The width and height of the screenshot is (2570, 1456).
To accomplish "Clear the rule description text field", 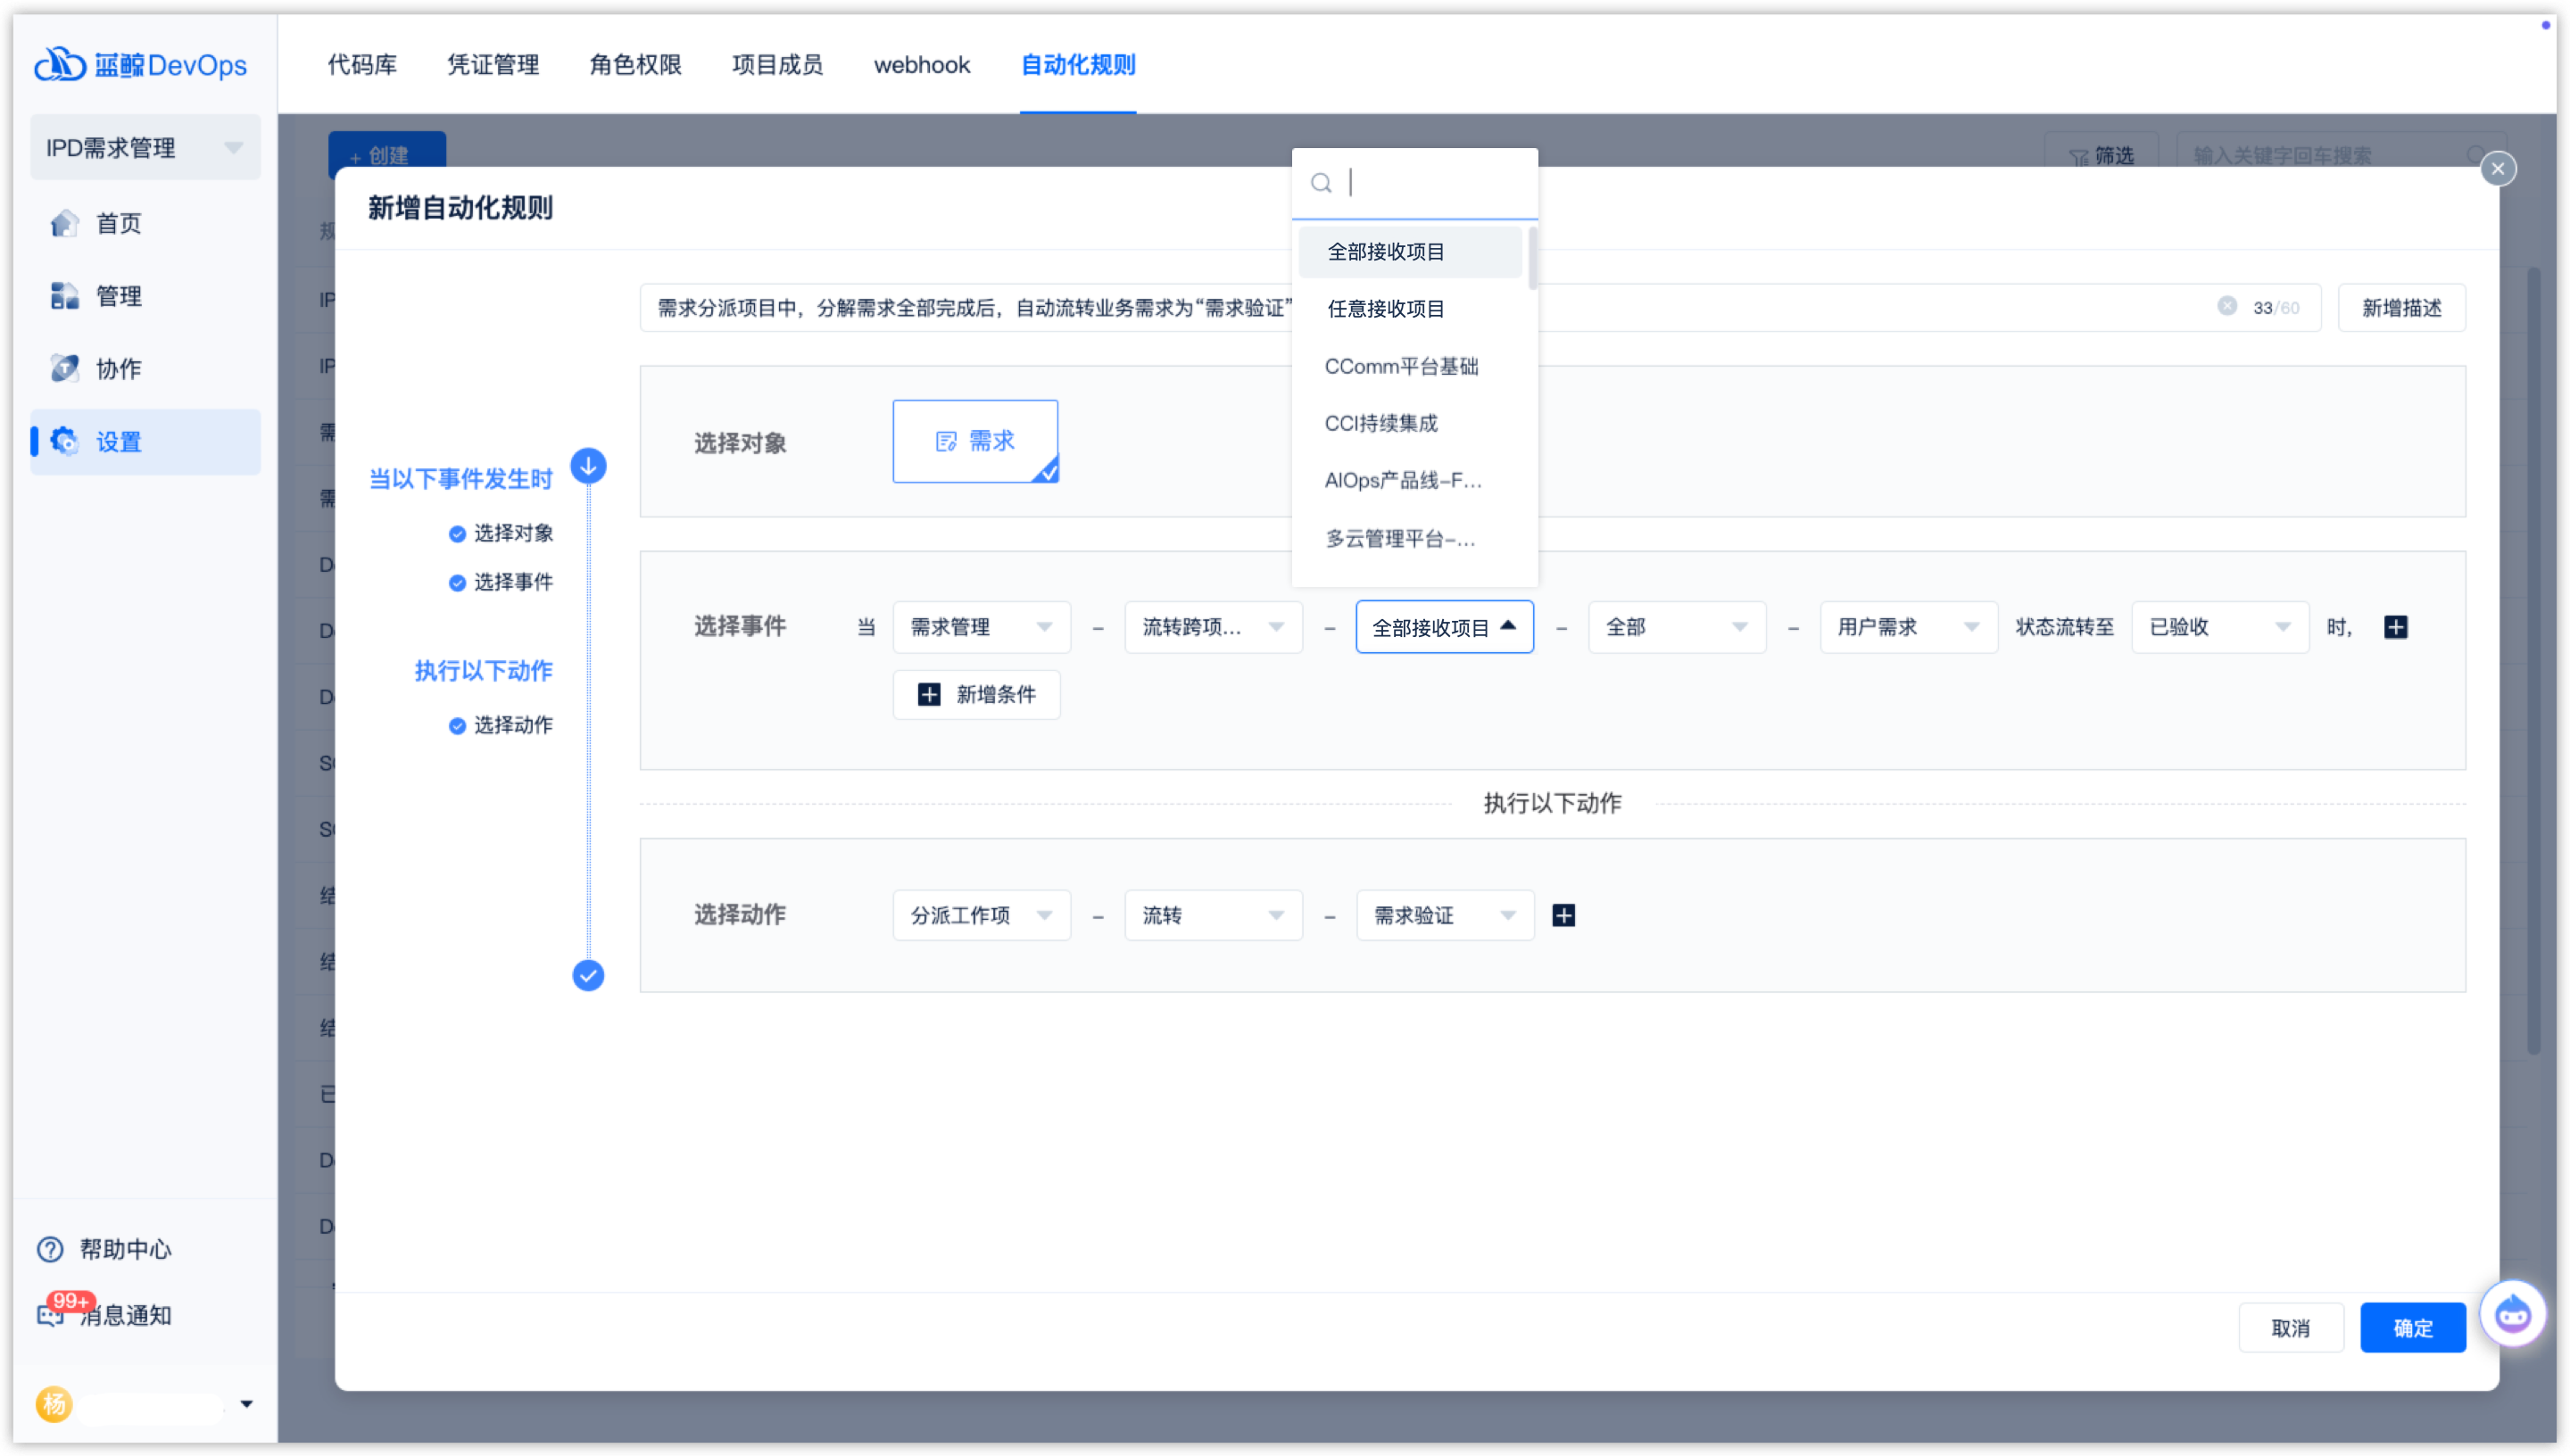I will (2226, 306).
